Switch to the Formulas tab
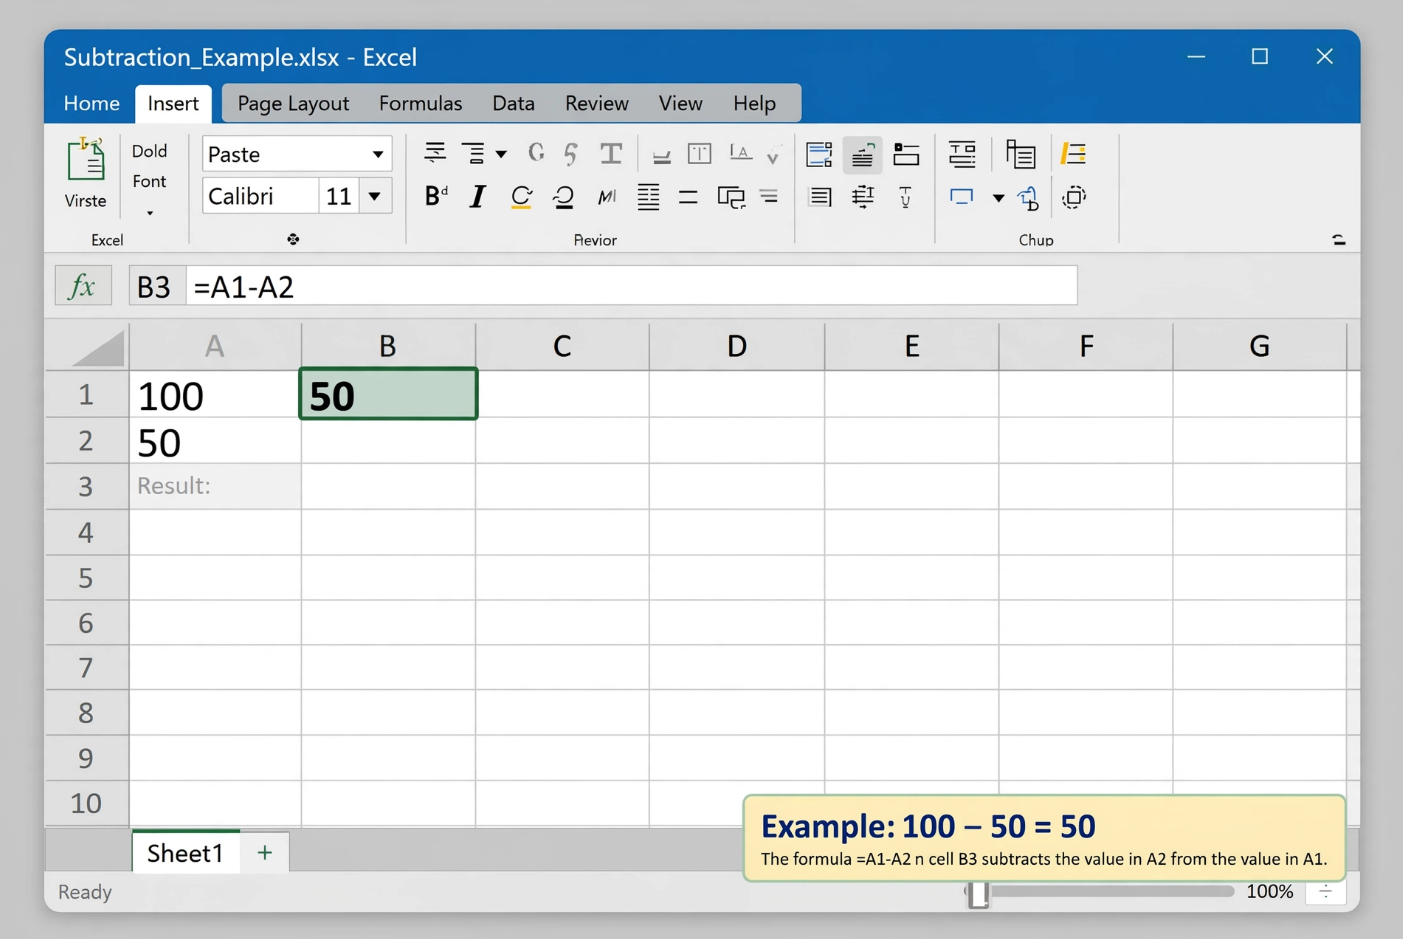The width and height of the screenshot is (1403, 939). pos(420,103)
